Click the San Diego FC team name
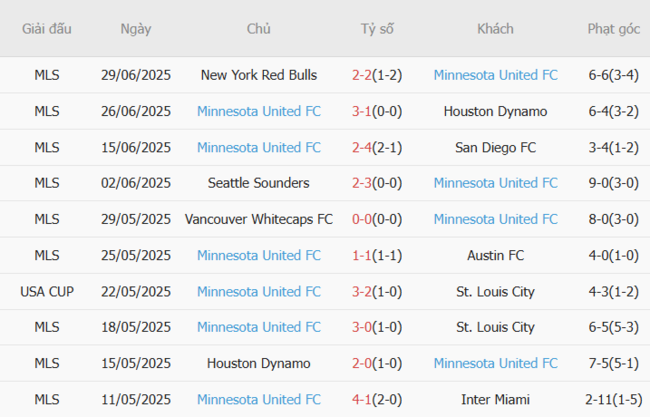The image size is (650, 417). click(495, 147)
